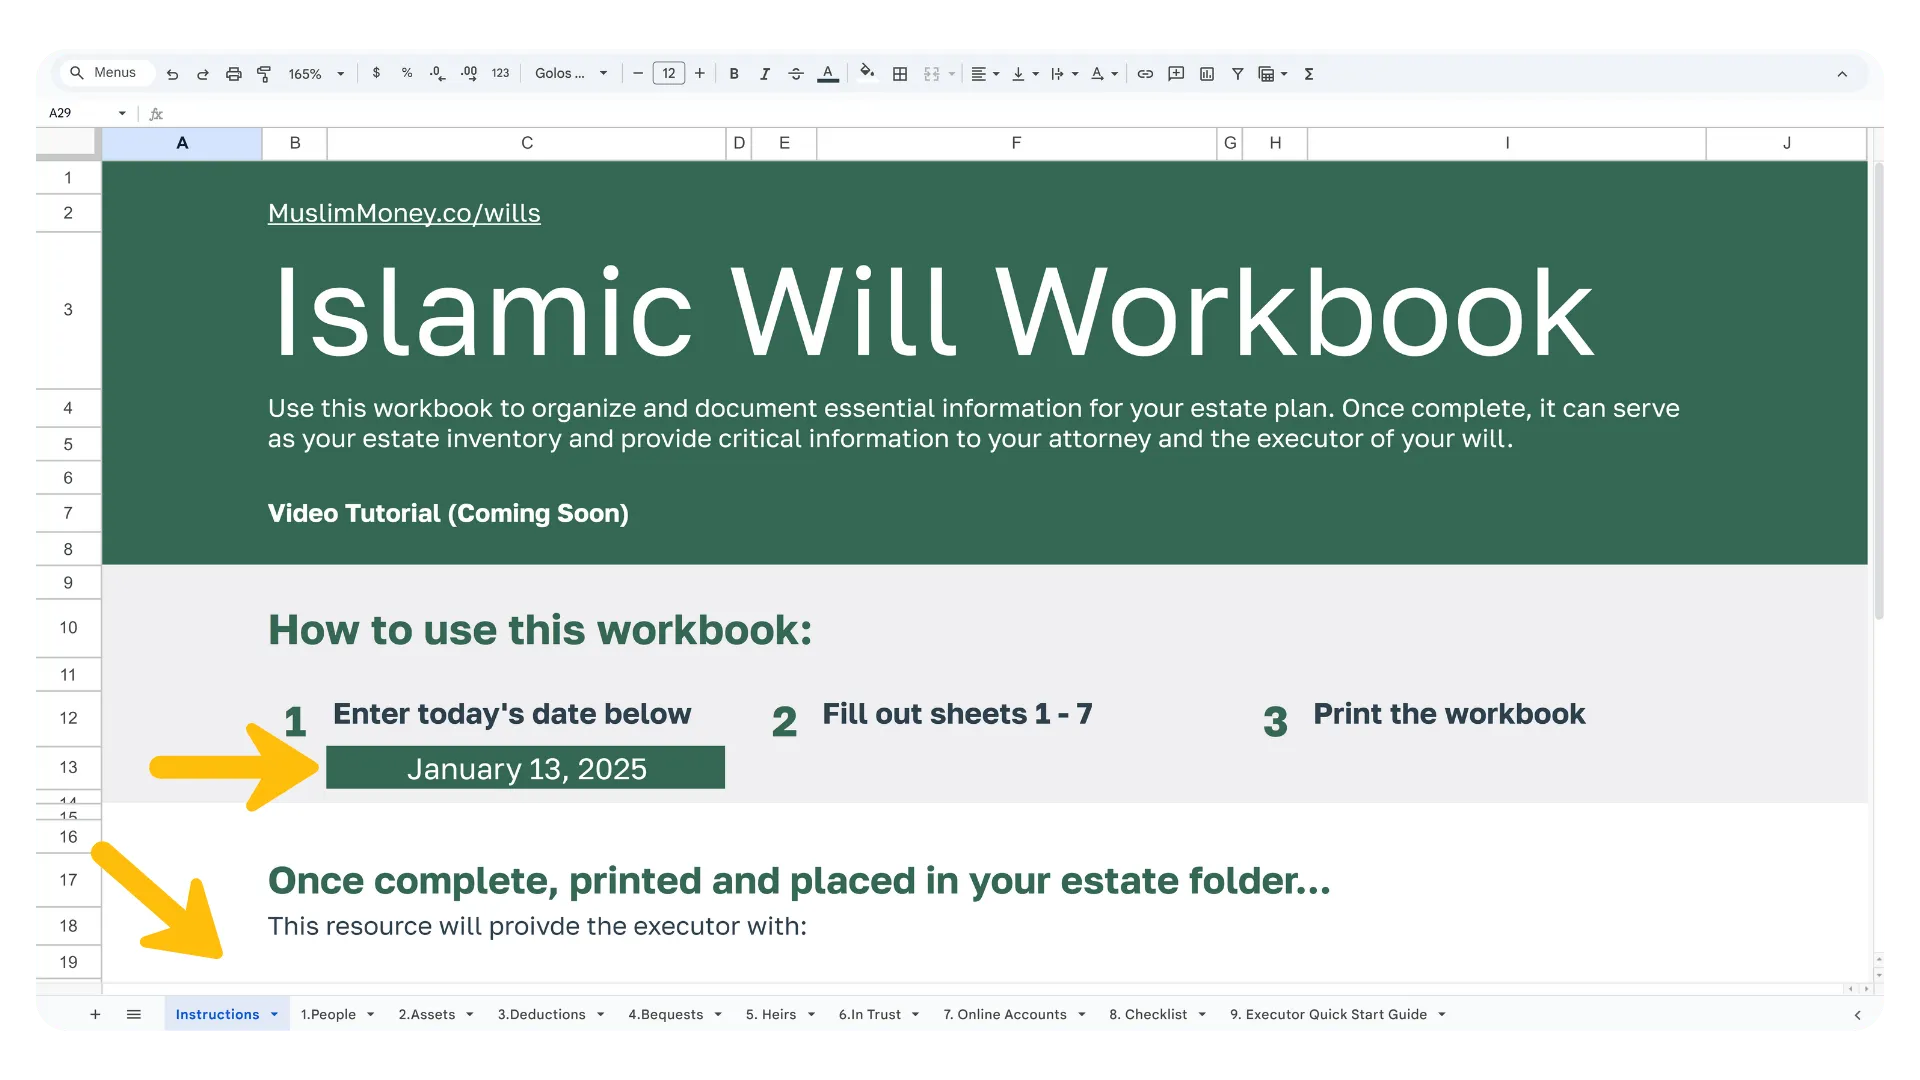The width and height of the screenshot is (1920, 1080).
Task: Open the name box dropdown for A29
Action: (122, 113)
